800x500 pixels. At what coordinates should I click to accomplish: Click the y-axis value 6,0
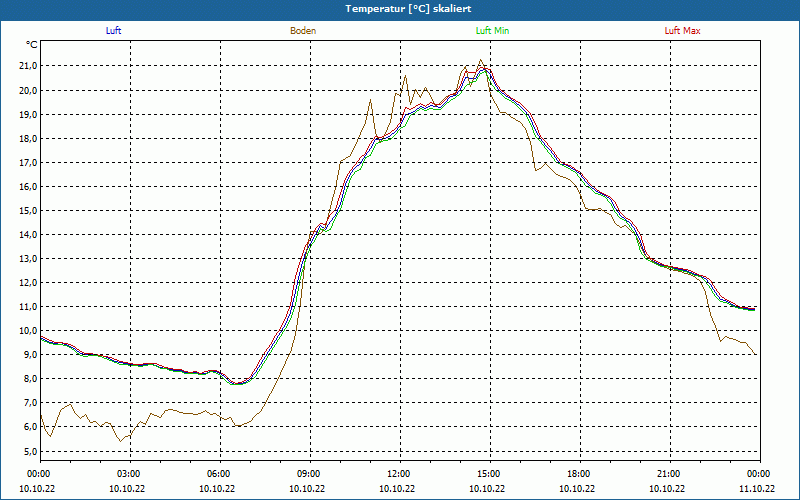click(30, 427)
